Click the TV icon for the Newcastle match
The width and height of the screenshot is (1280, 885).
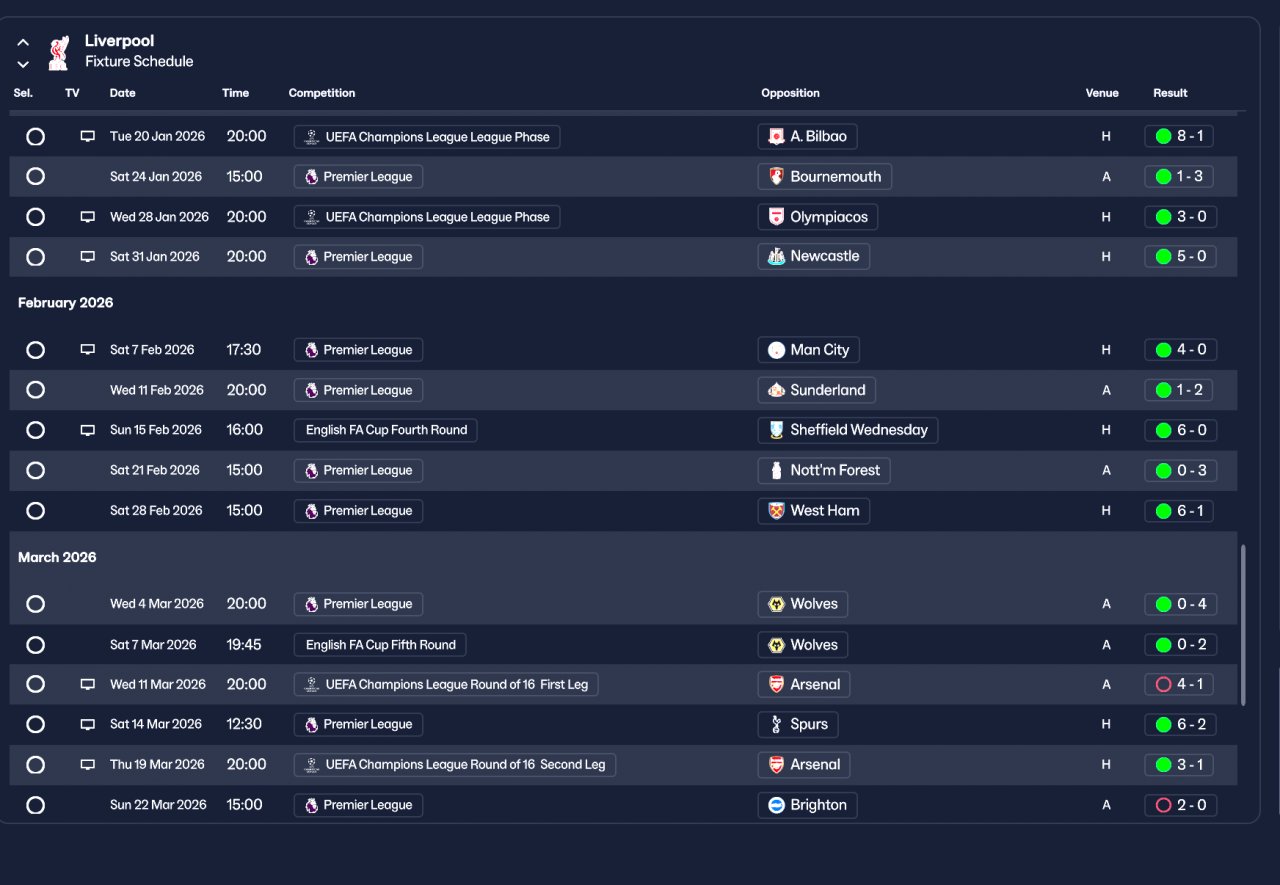[x=88, y=257]
